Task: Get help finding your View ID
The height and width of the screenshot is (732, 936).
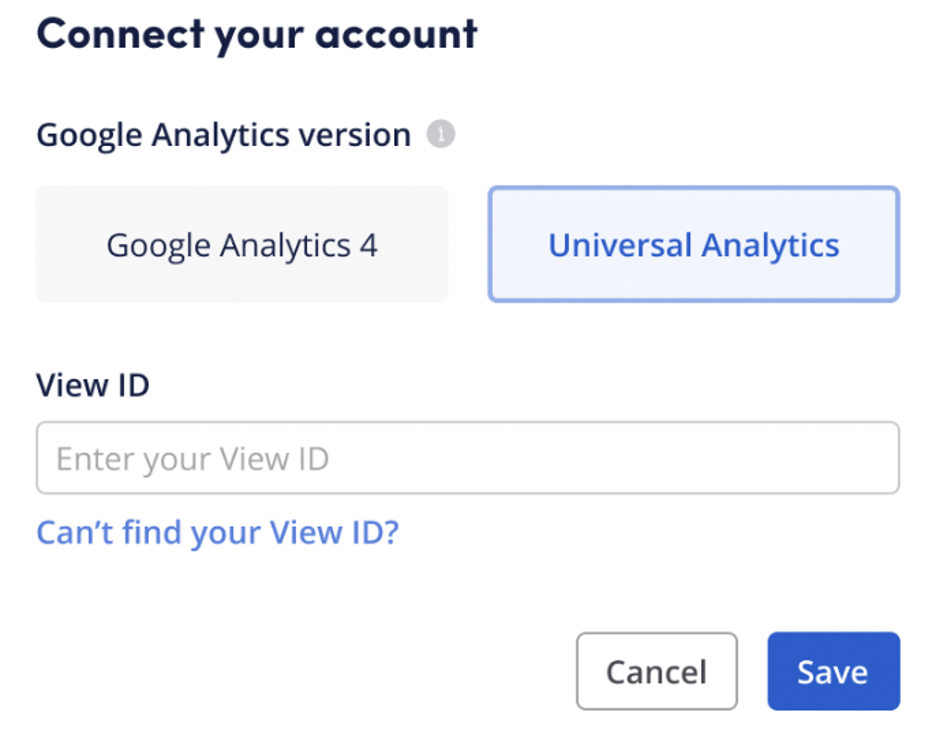Action: pos(217,532)
